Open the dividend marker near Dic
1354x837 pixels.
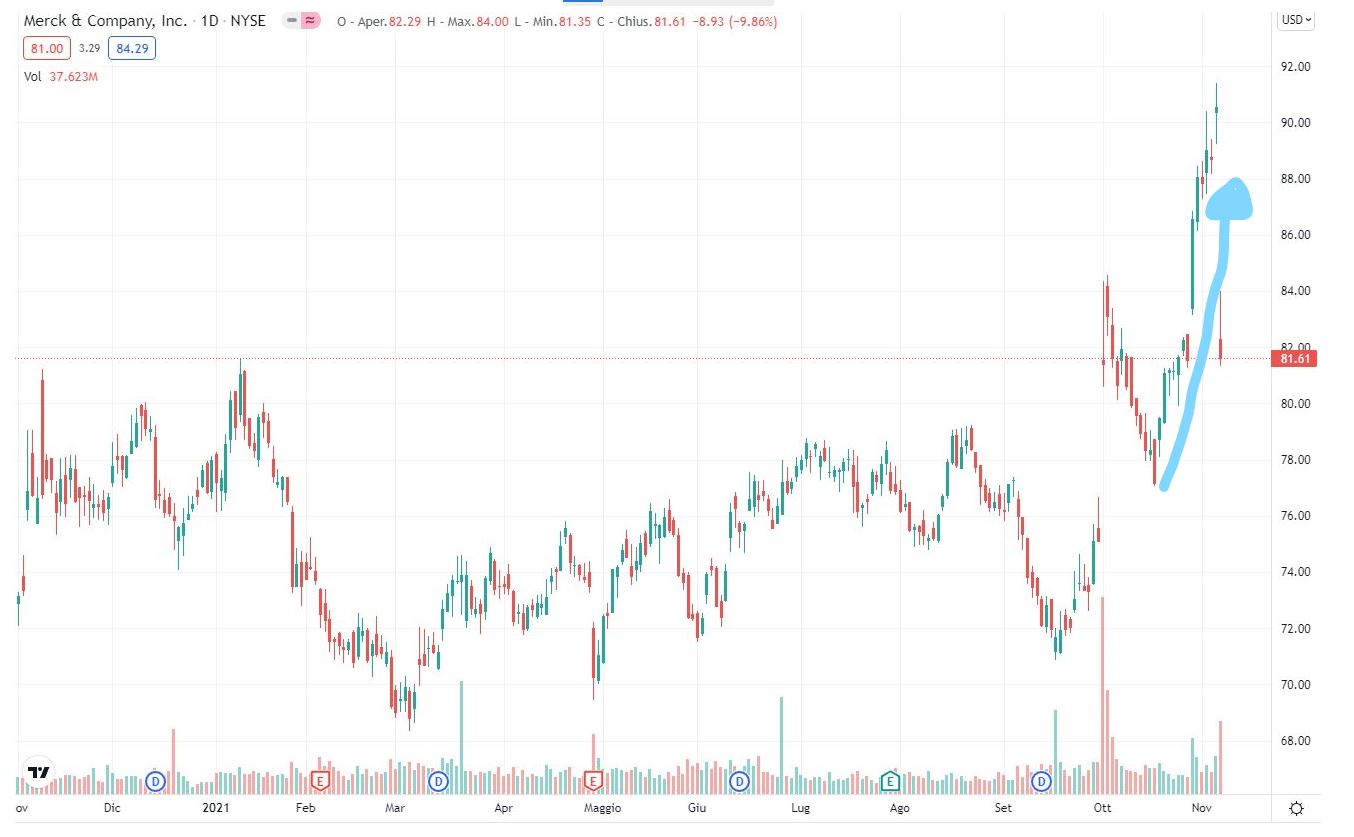coord(155,780)
